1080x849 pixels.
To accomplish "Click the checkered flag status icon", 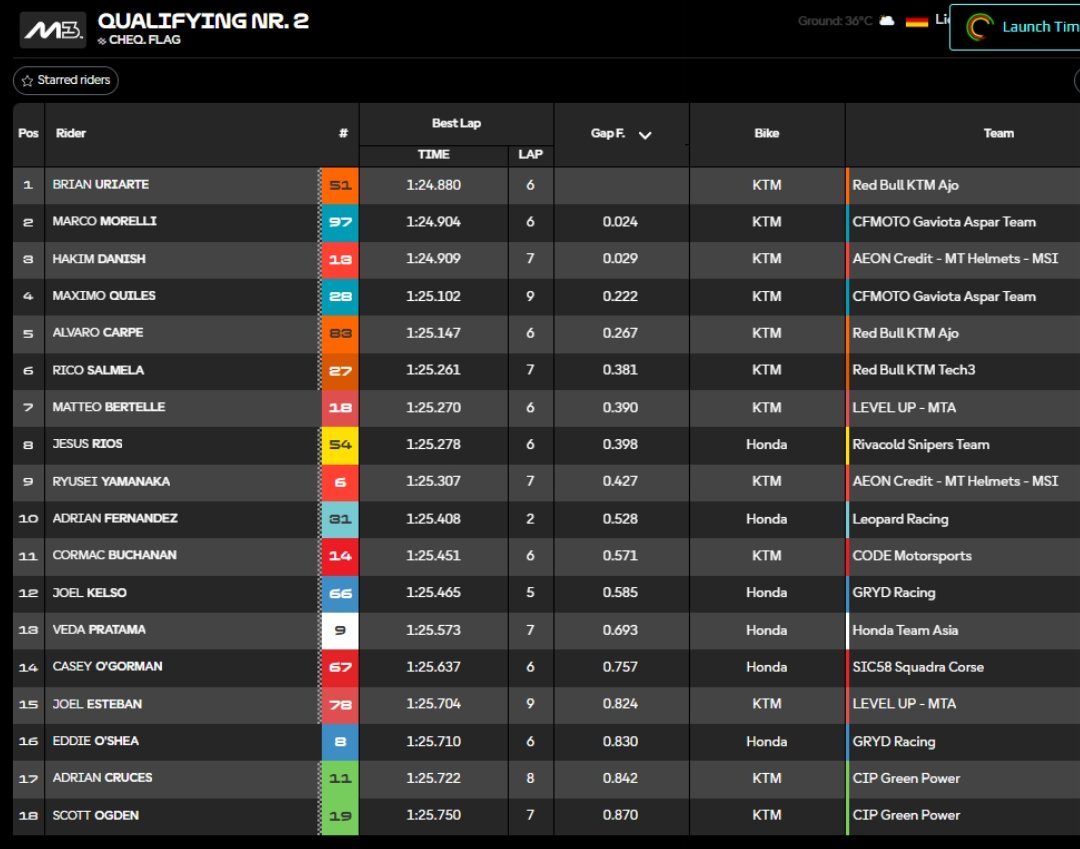I will pyautogui.click(x=102, y=41).
